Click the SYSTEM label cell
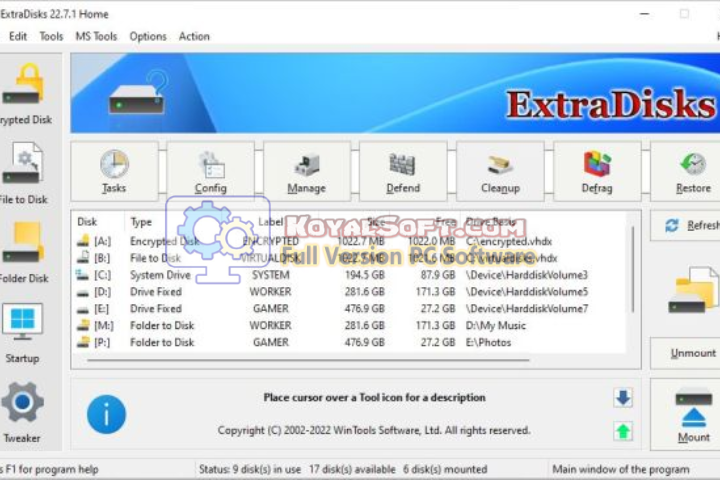 (270, 275)
